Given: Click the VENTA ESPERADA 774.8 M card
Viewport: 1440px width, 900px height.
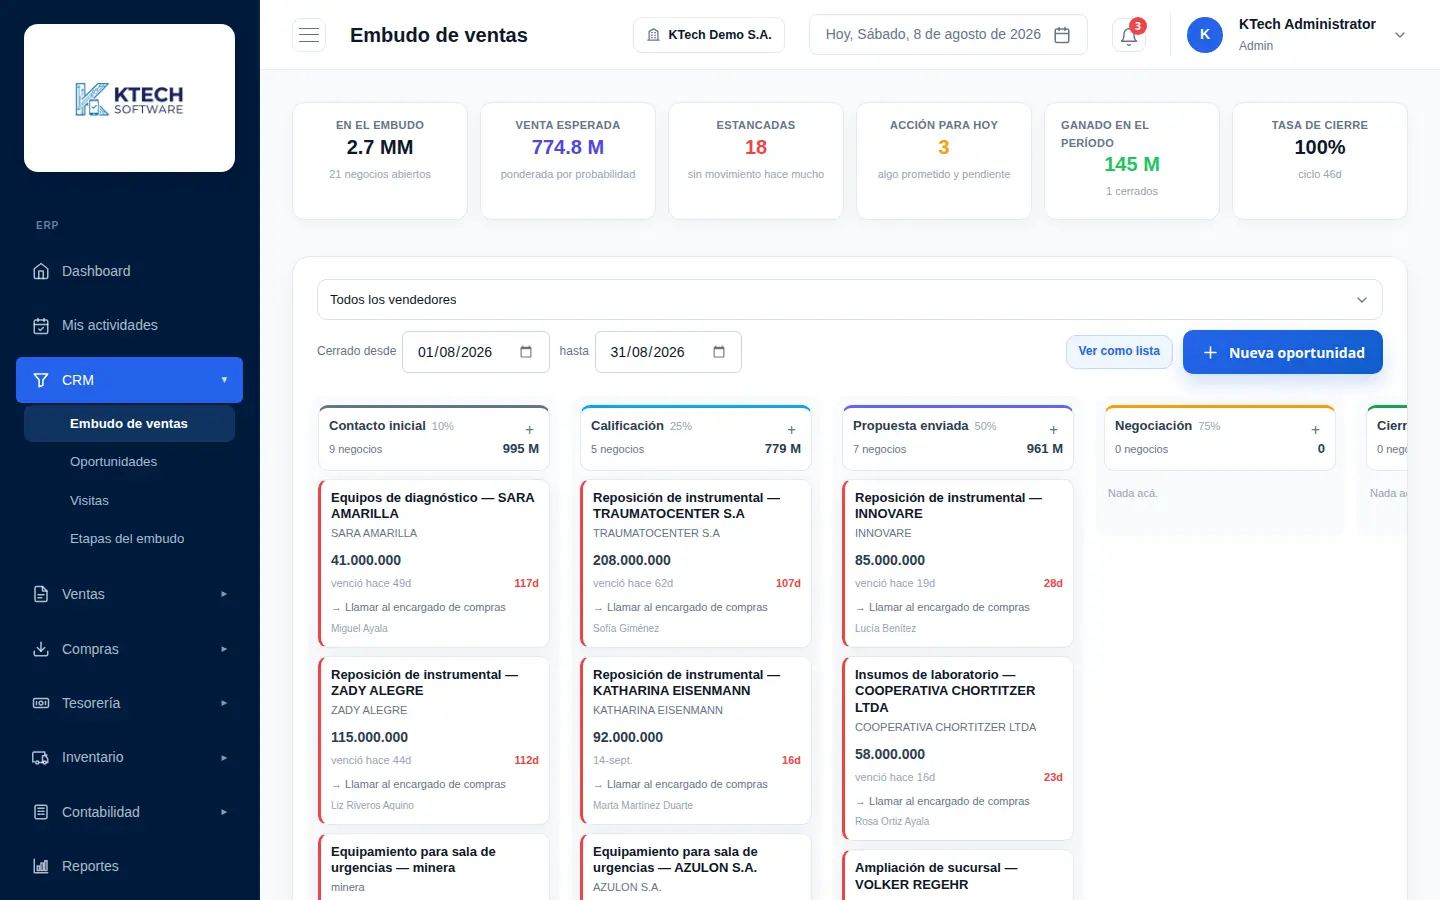Looking at the screenshot, I should tap(568, 161).
